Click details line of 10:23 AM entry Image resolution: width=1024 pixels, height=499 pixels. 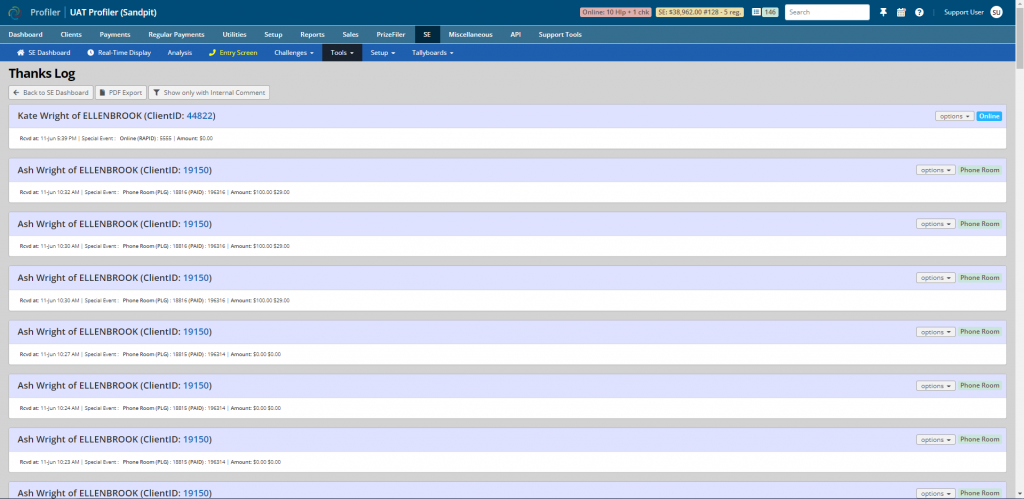150,462
